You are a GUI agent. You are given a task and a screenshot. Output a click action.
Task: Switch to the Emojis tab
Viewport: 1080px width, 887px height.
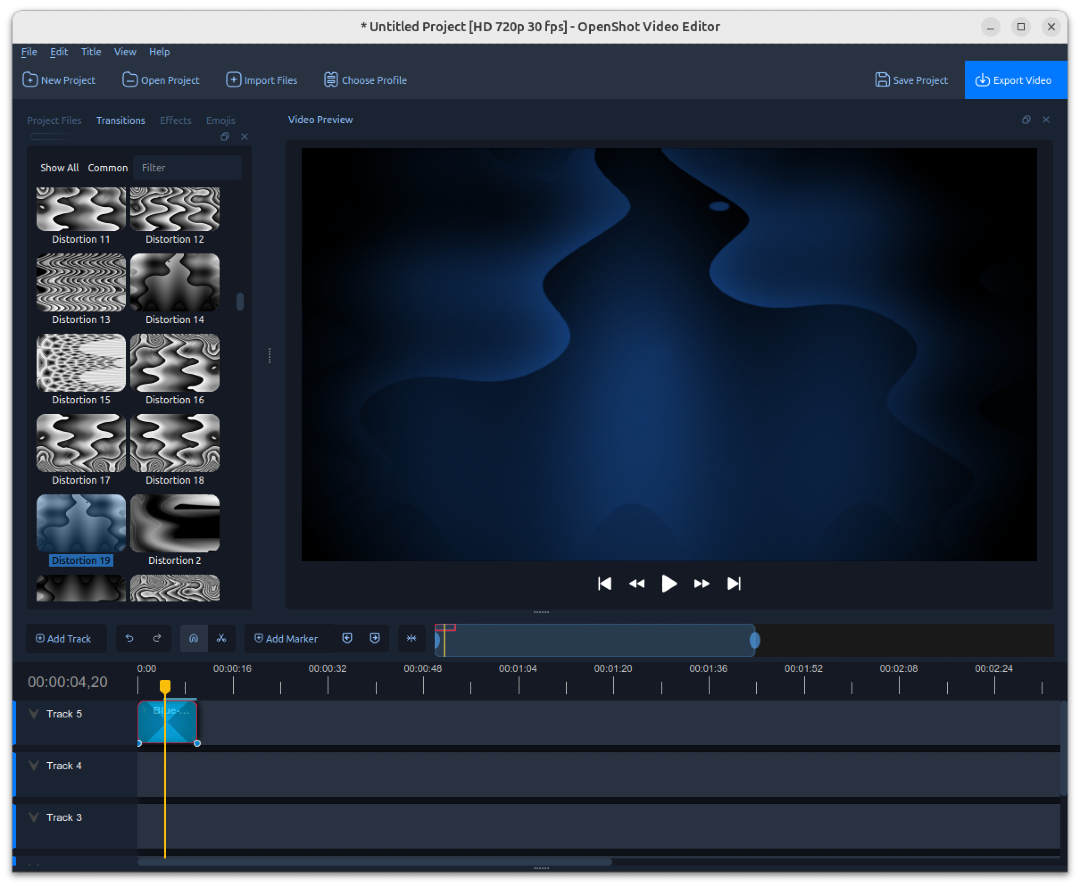click(x=220, y=120)
